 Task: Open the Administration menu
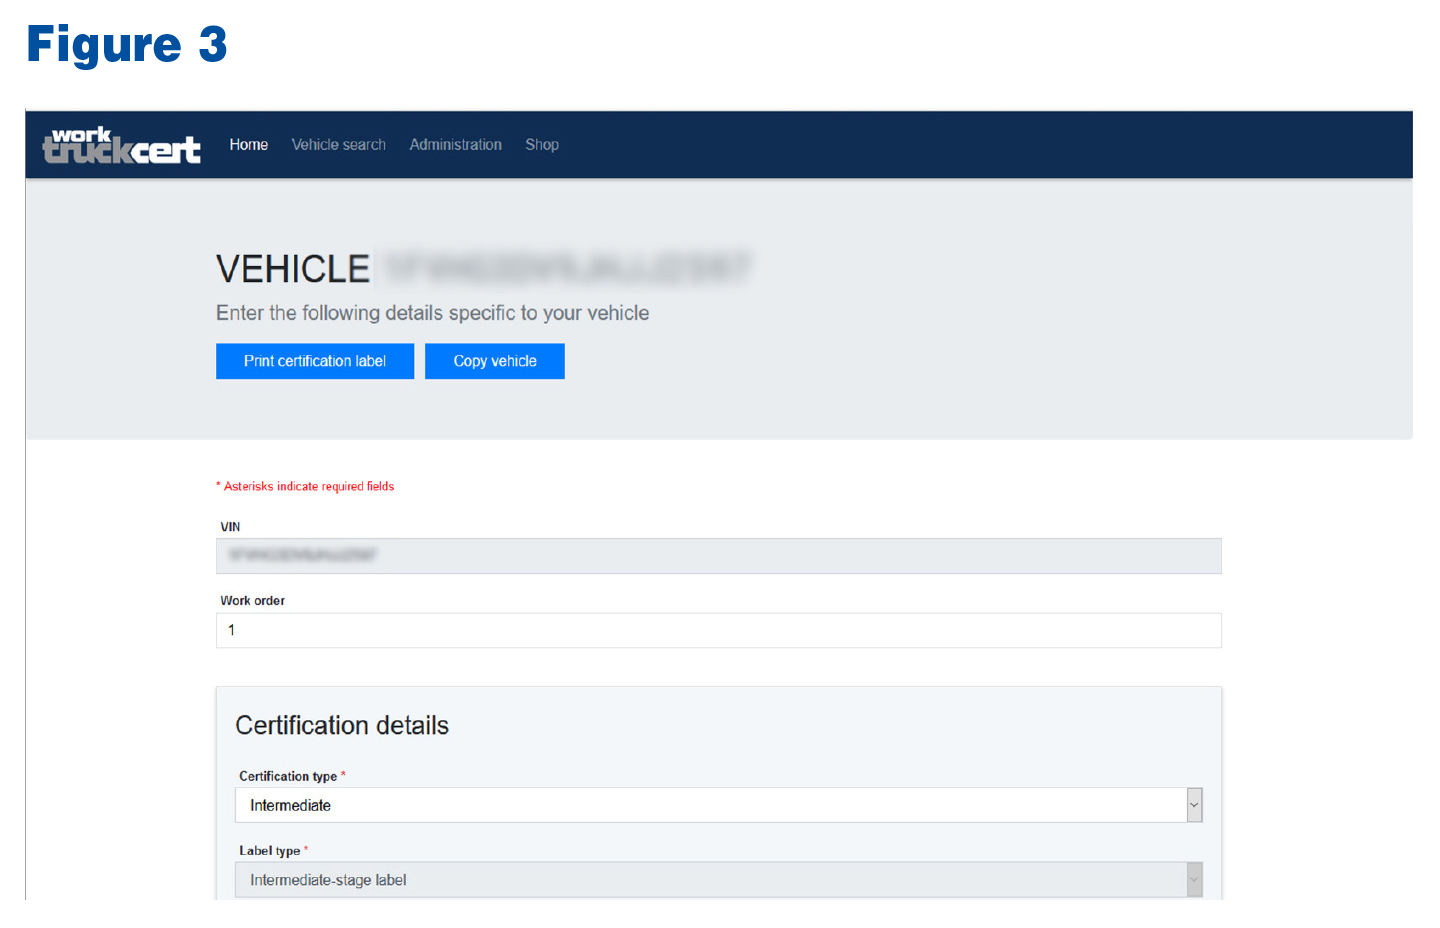click(455, 145)
